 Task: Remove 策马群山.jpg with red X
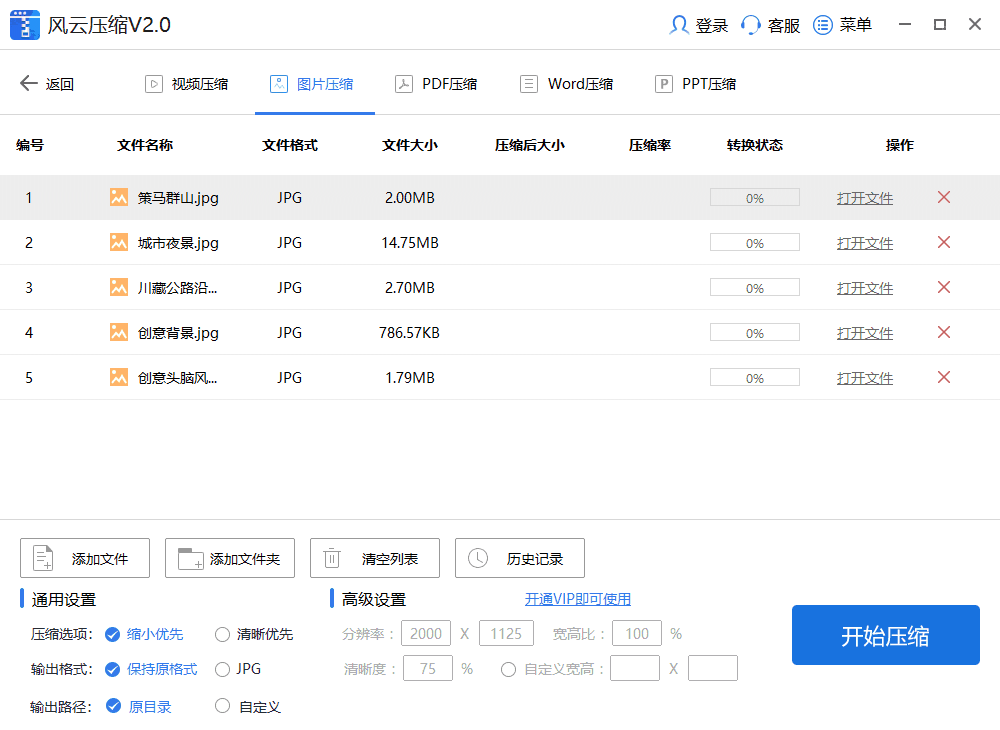943,198
